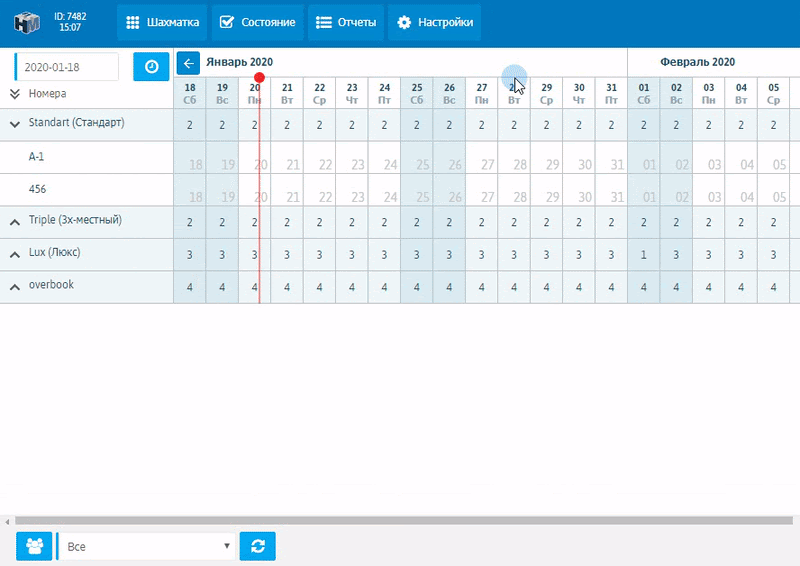The height and width of the screenshot is (566, 800).
Task: Expand the overbook category
Action: [x=15, y=286]
